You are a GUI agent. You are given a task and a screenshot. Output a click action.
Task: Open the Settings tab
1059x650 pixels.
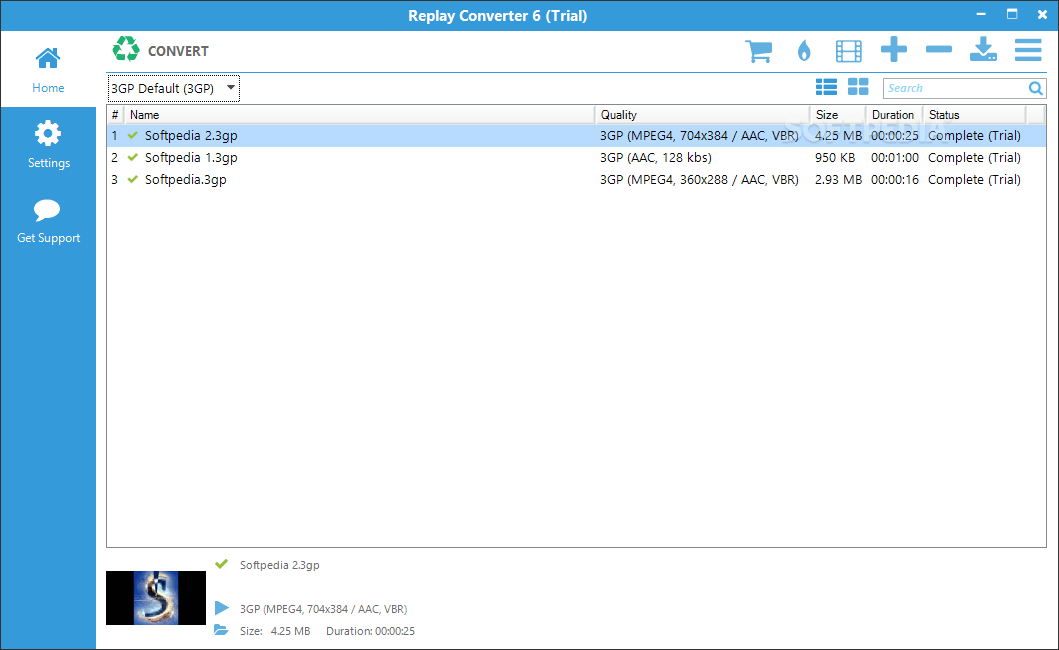pos(48,145)
